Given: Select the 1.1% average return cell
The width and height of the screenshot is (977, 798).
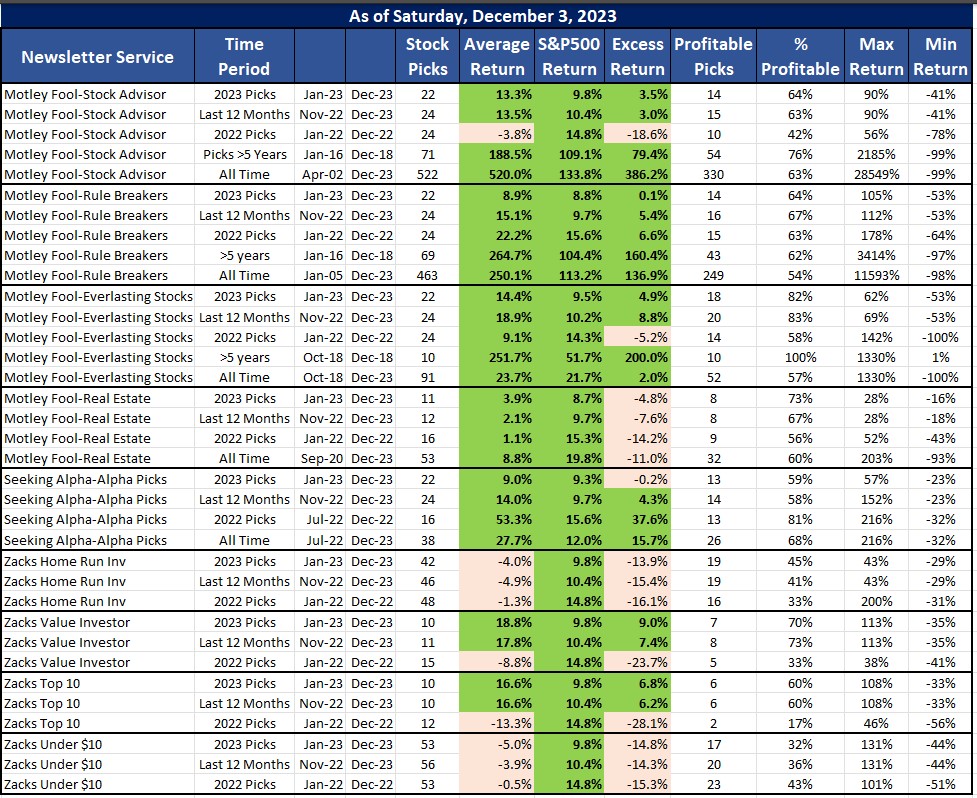Looking at the screenshot, I should 497,439.
